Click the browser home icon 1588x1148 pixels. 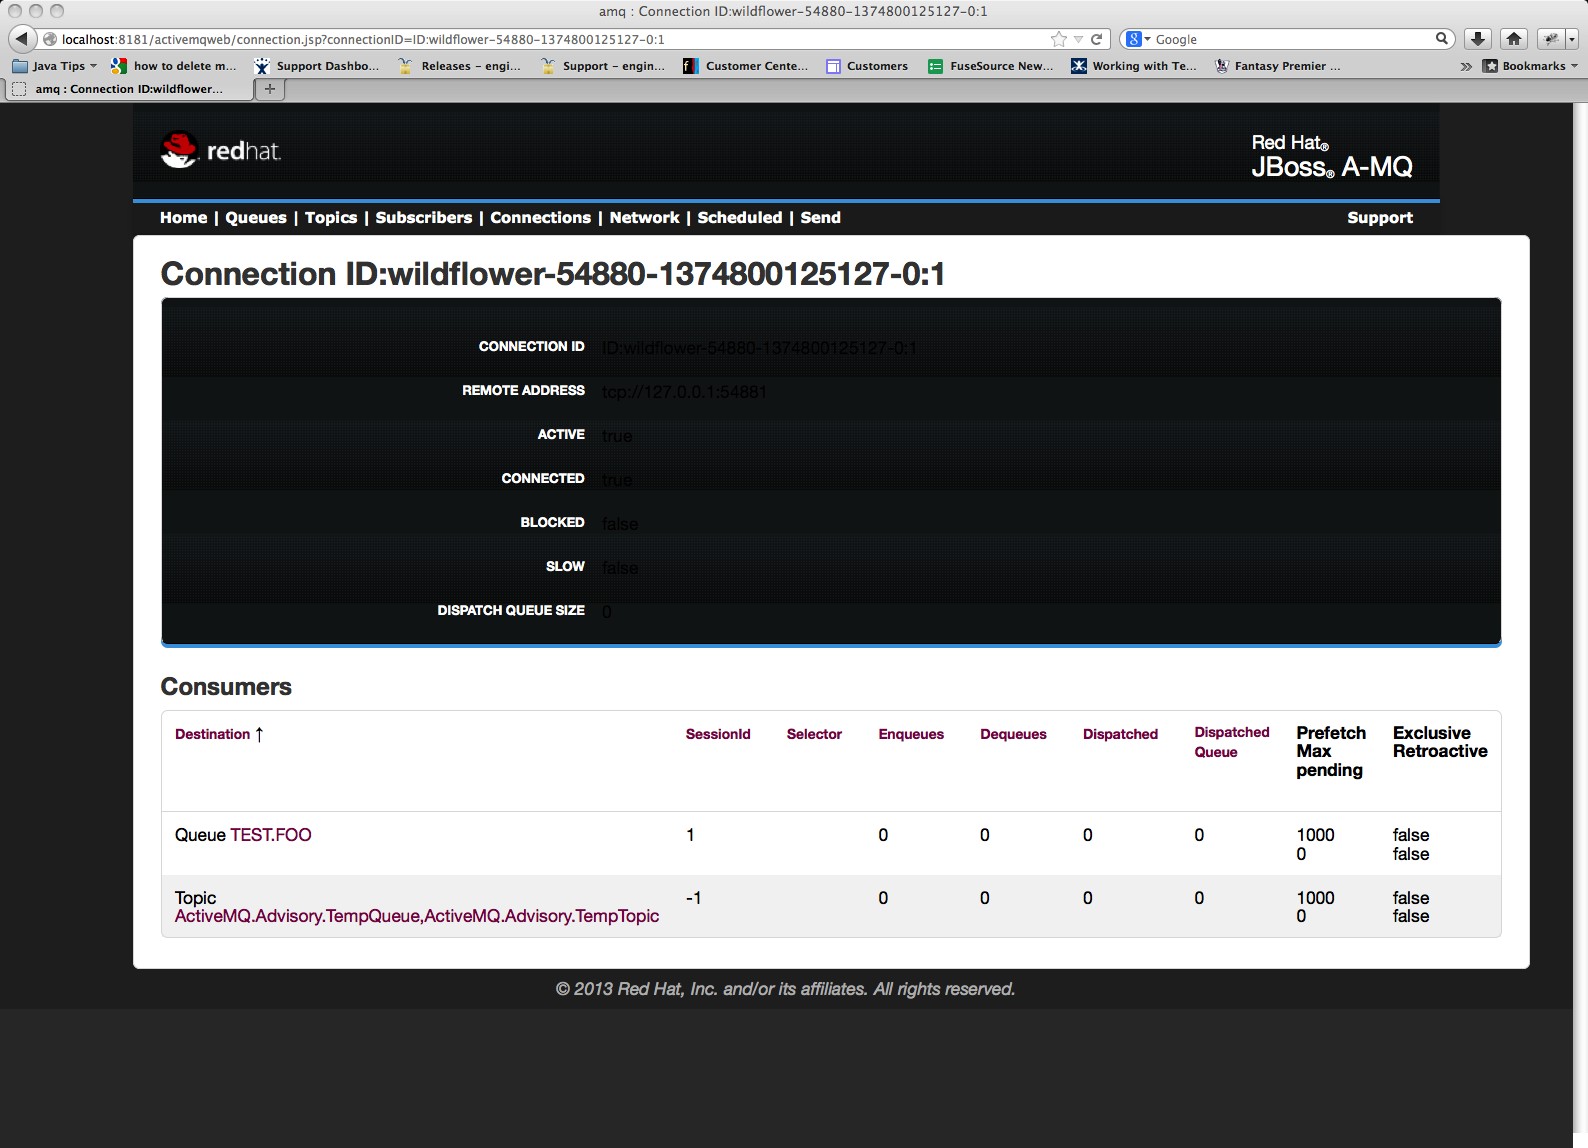coord(1514,39)
